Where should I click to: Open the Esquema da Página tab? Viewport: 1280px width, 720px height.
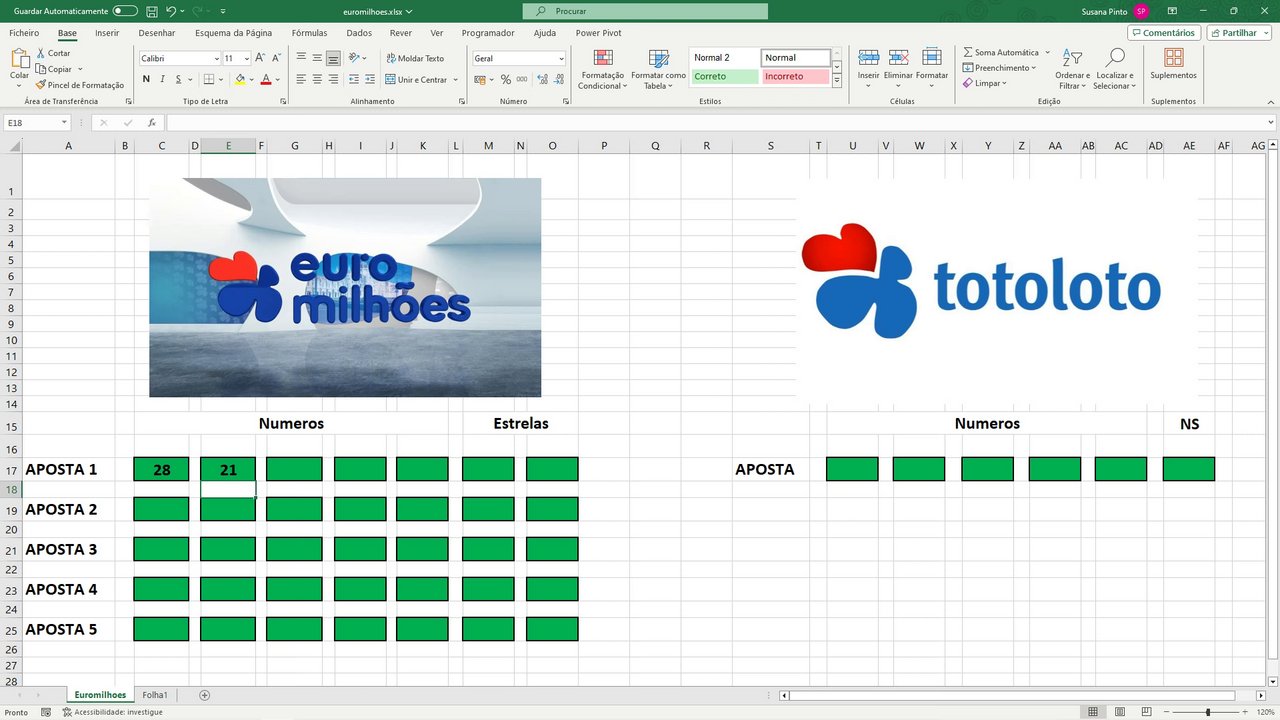click(233, 33)
